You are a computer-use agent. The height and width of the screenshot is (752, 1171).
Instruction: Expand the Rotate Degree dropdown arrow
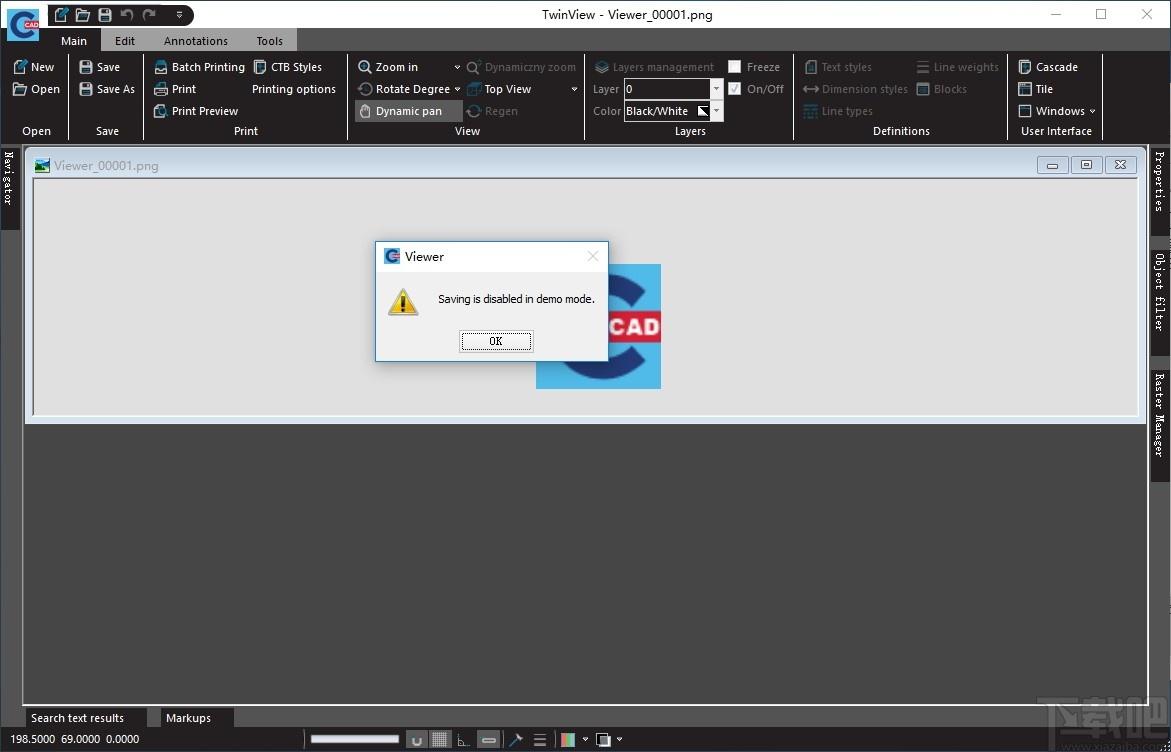coord(457,89)
